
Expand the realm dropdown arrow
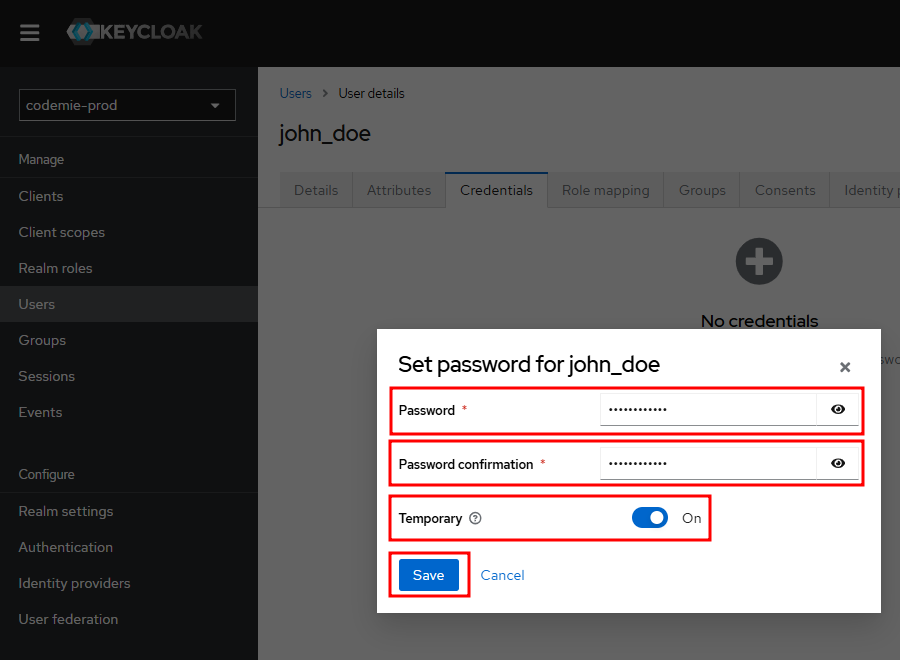215,105
